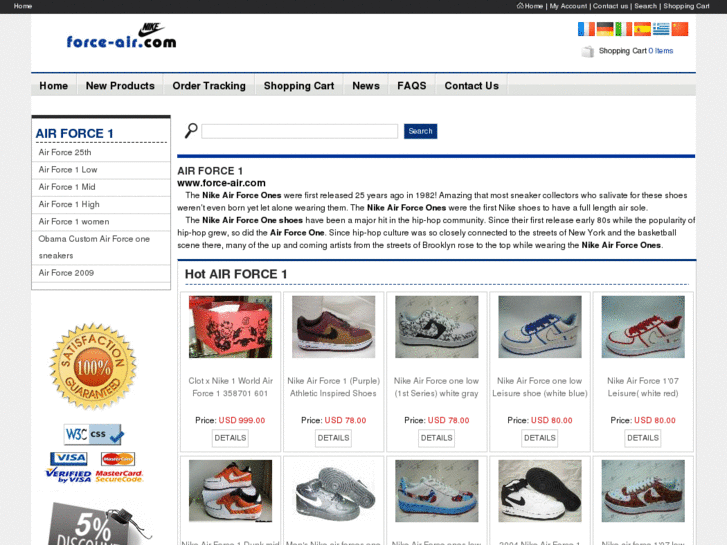The height and width of the screenshot is (545, 727).
Task: Select the French flag language icon
Action: [586, 29]
